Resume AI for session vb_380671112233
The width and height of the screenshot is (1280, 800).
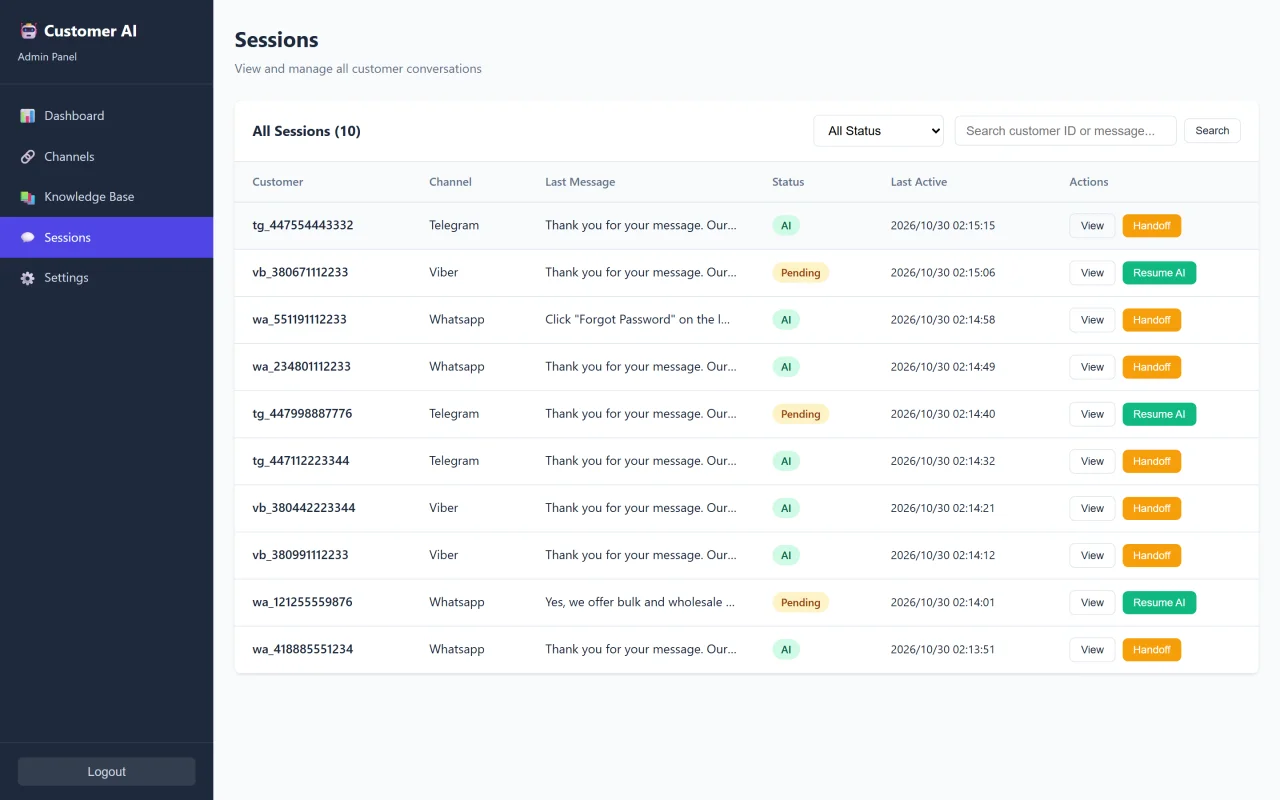1159,273
